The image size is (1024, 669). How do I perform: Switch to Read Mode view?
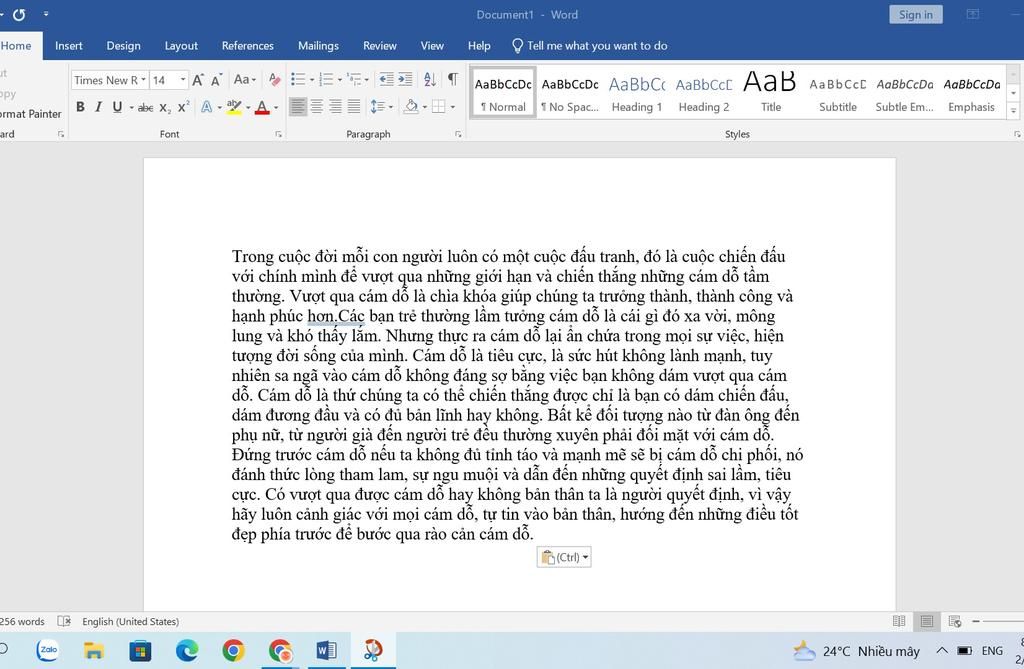coord(899,621)
